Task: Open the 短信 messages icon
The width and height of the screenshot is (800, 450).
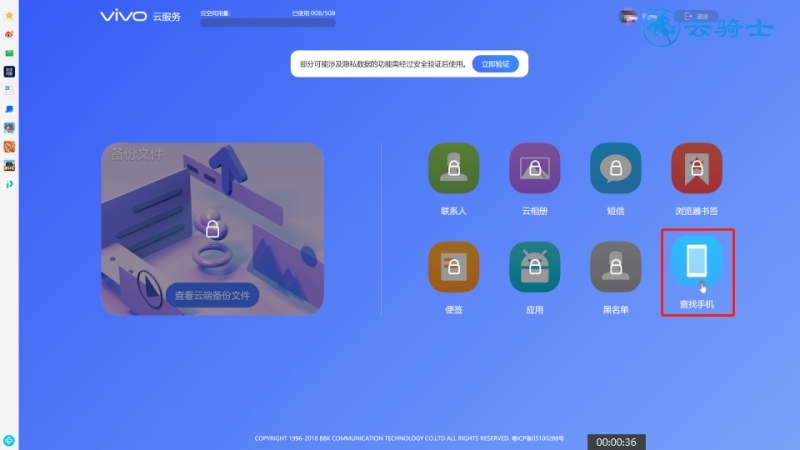Action: (x=616, y=168)
